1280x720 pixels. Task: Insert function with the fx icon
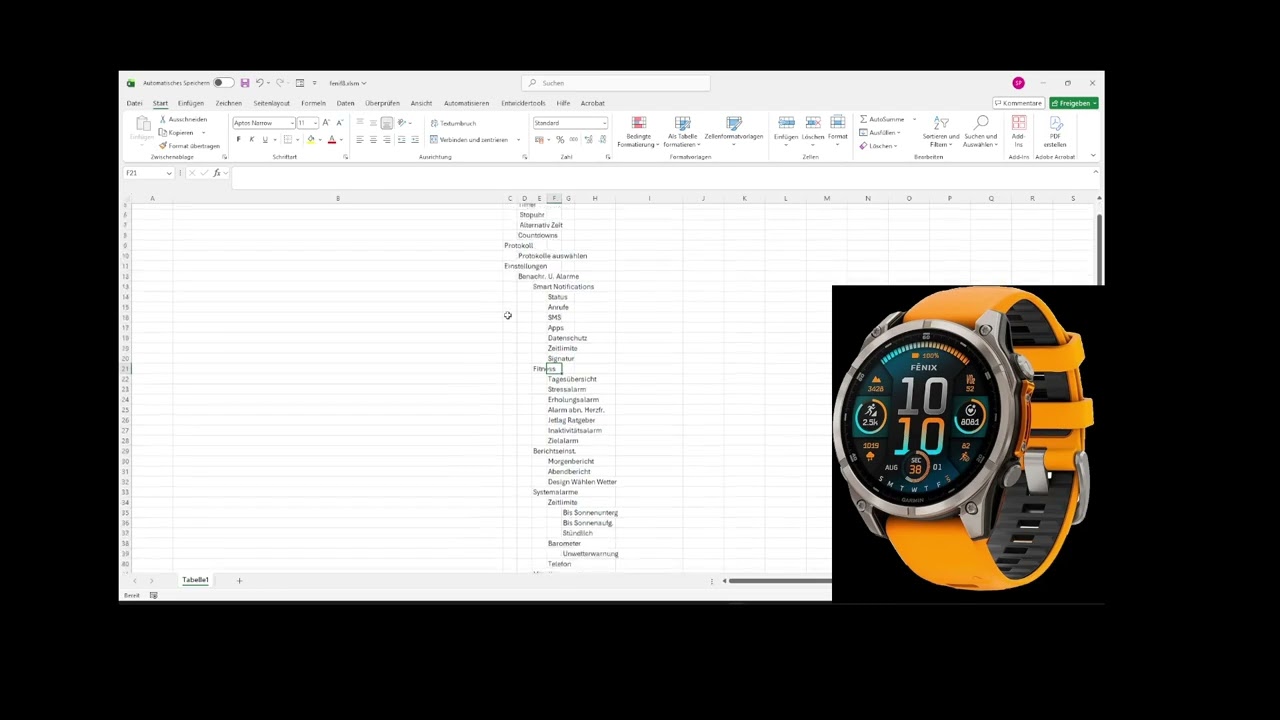tap(217, 173)
